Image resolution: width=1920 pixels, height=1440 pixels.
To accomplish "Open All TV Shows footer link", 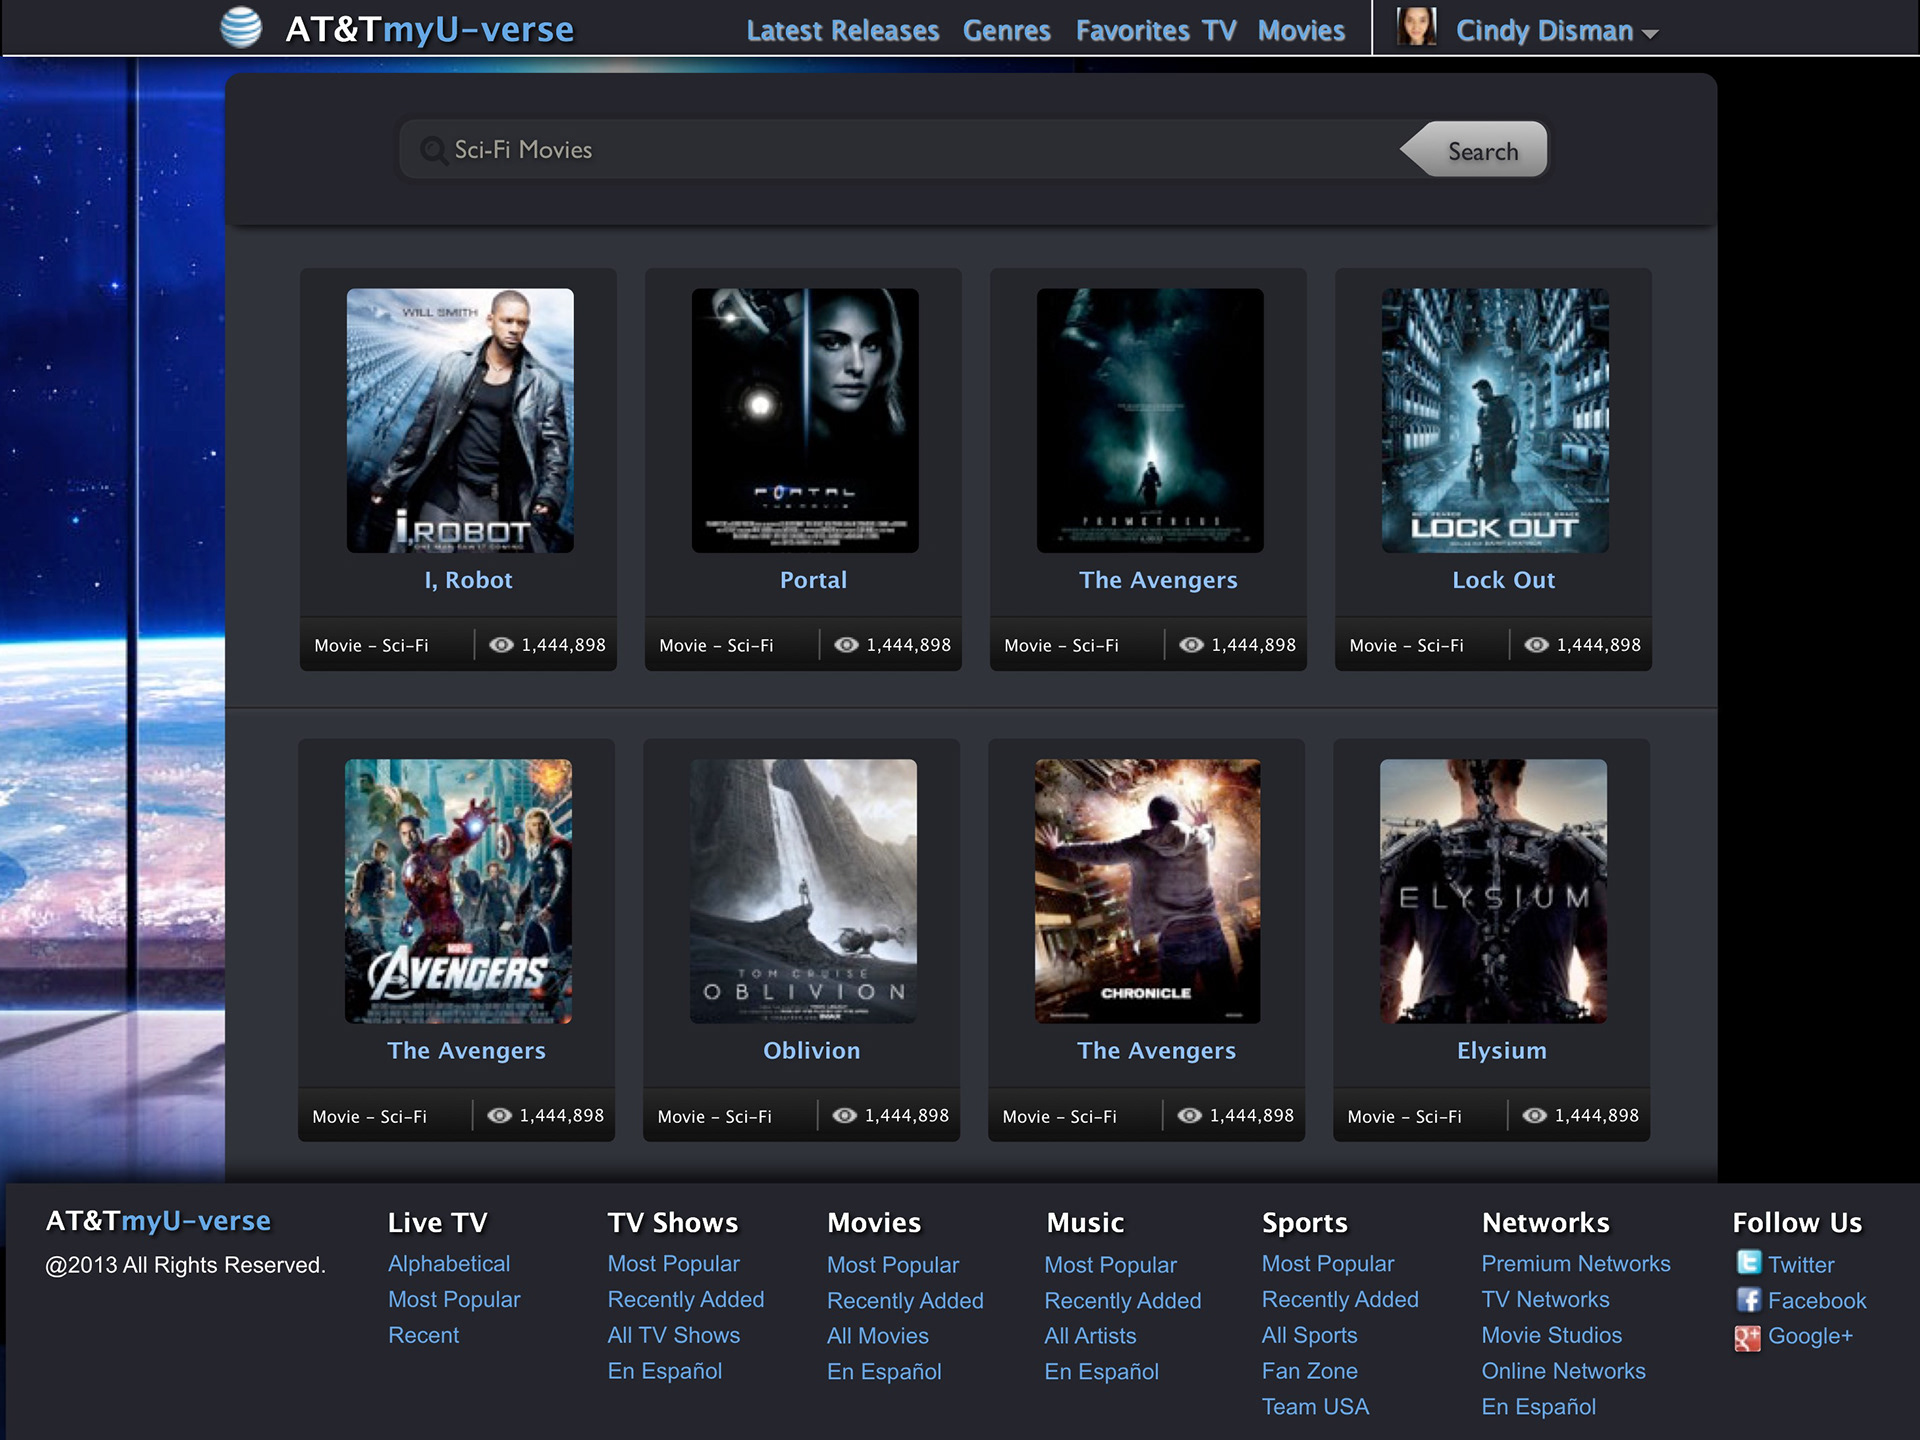I will pyautogui.click(x=674, y=1335).
